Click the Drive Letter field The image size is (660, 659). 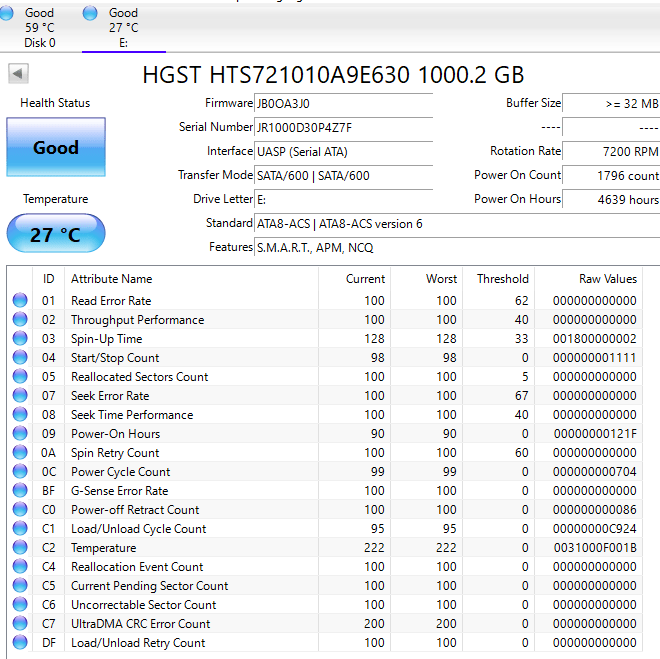click(343, 199)
